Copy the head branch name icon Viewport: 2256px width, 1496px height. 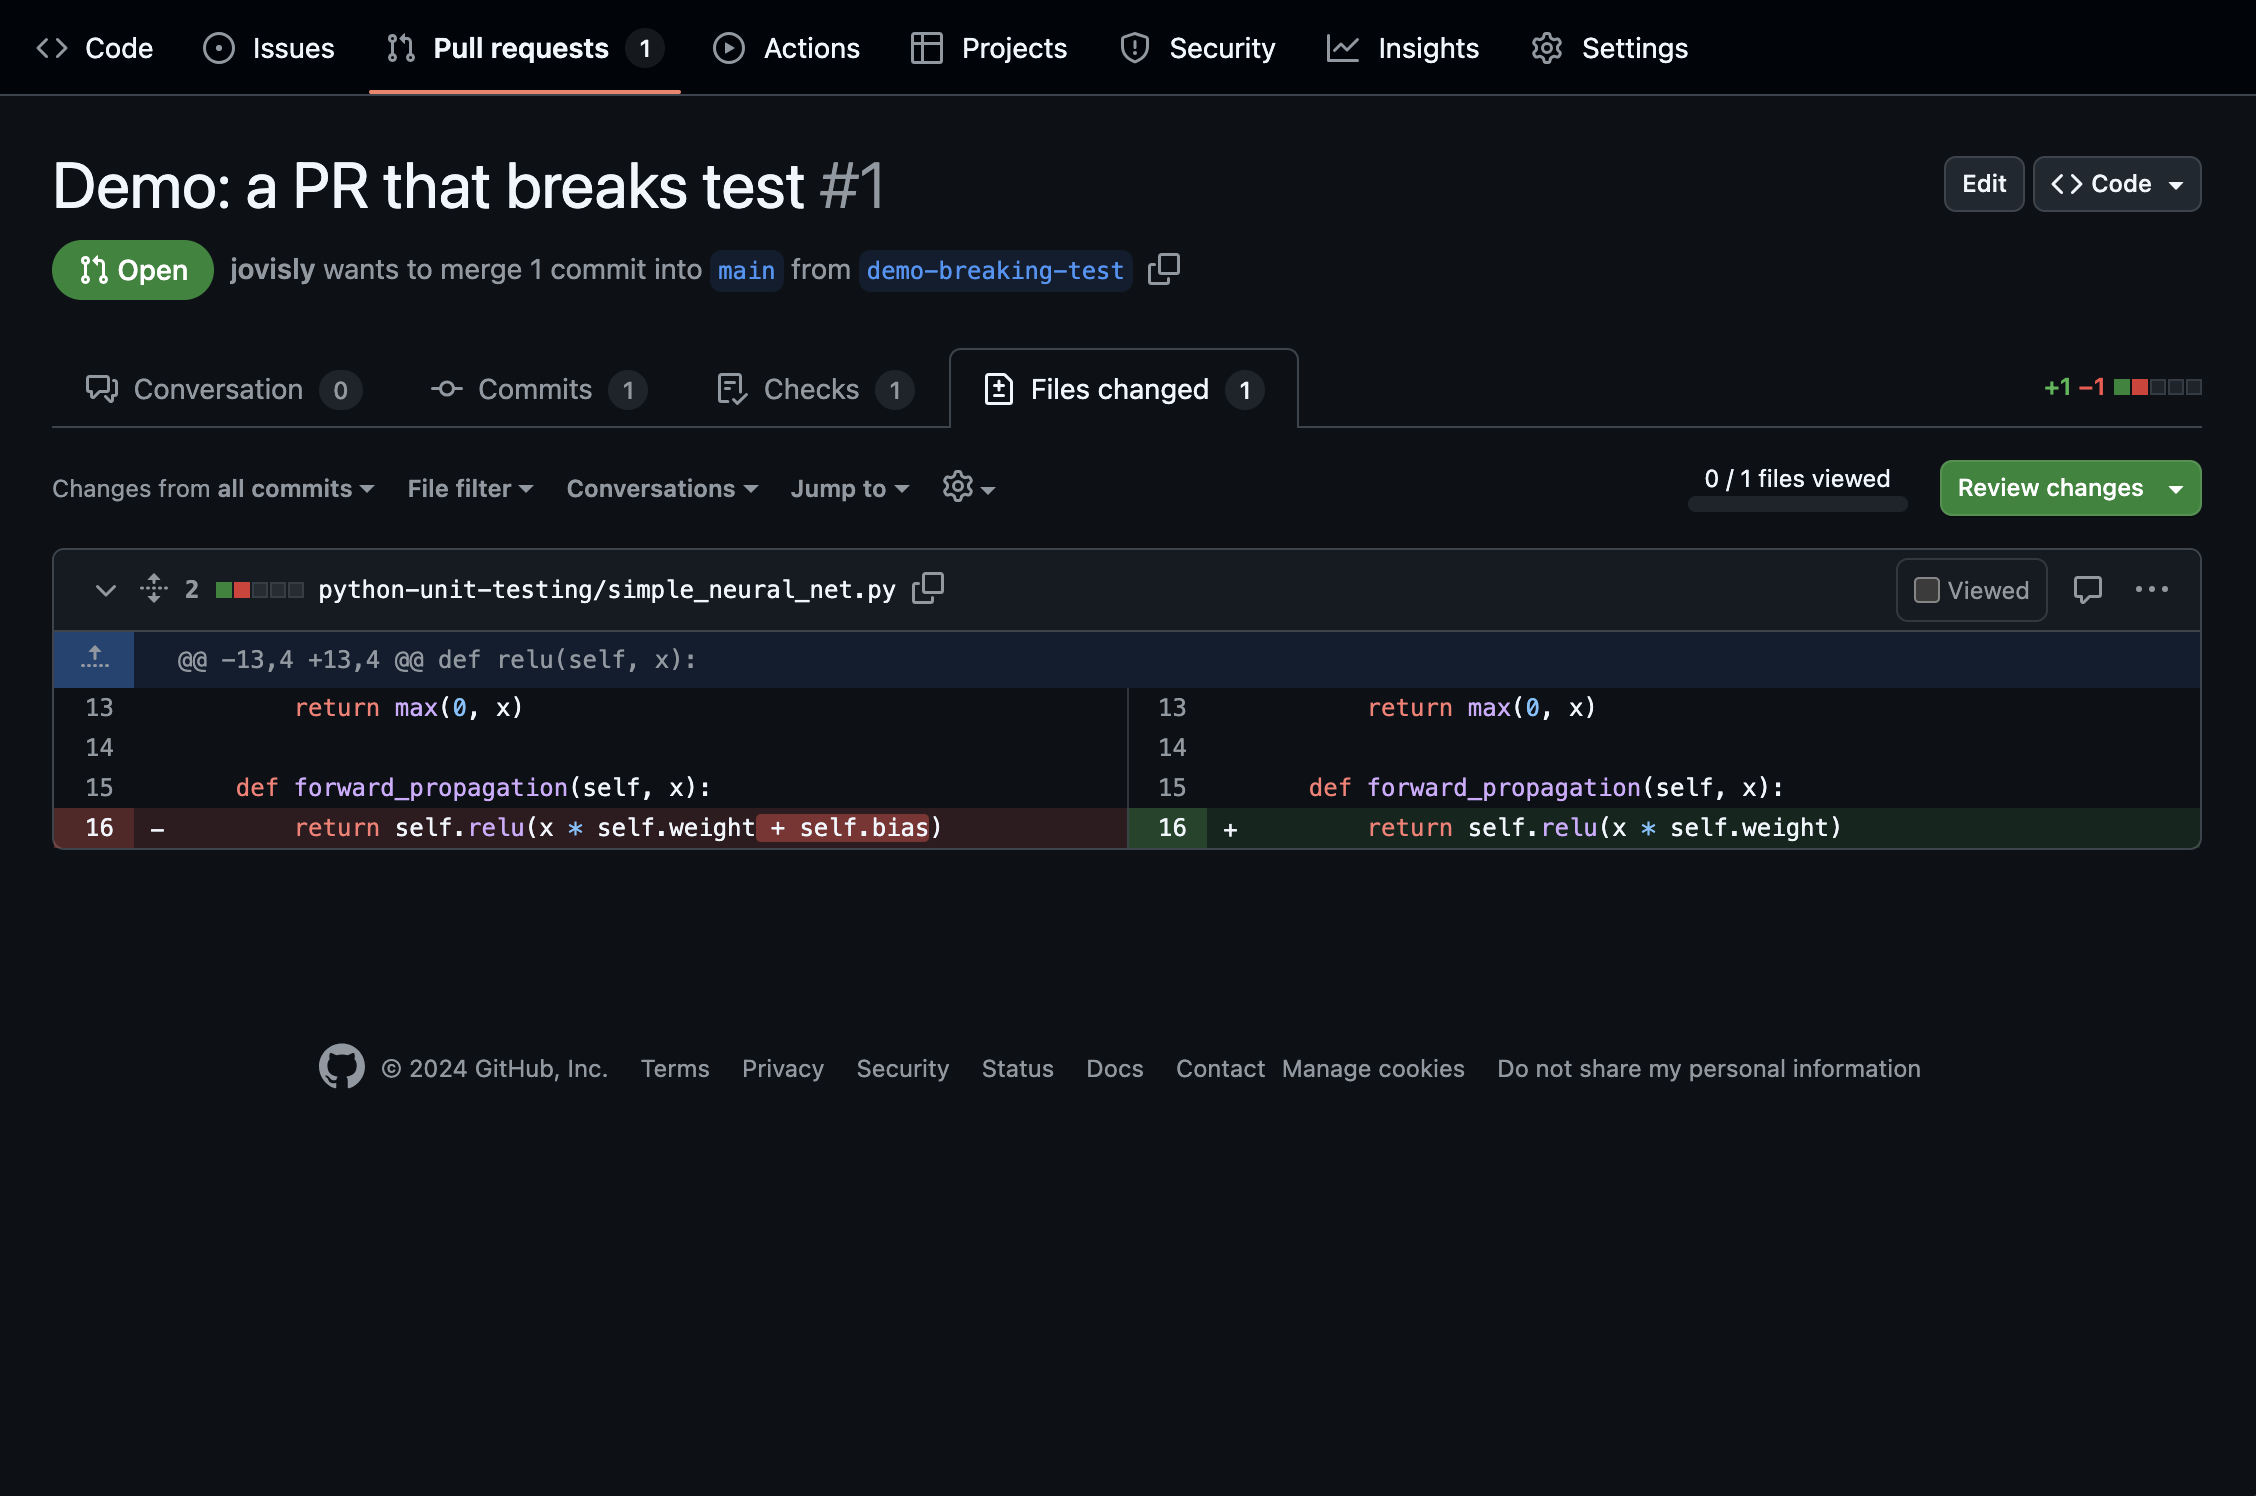tap(1164, 269)
